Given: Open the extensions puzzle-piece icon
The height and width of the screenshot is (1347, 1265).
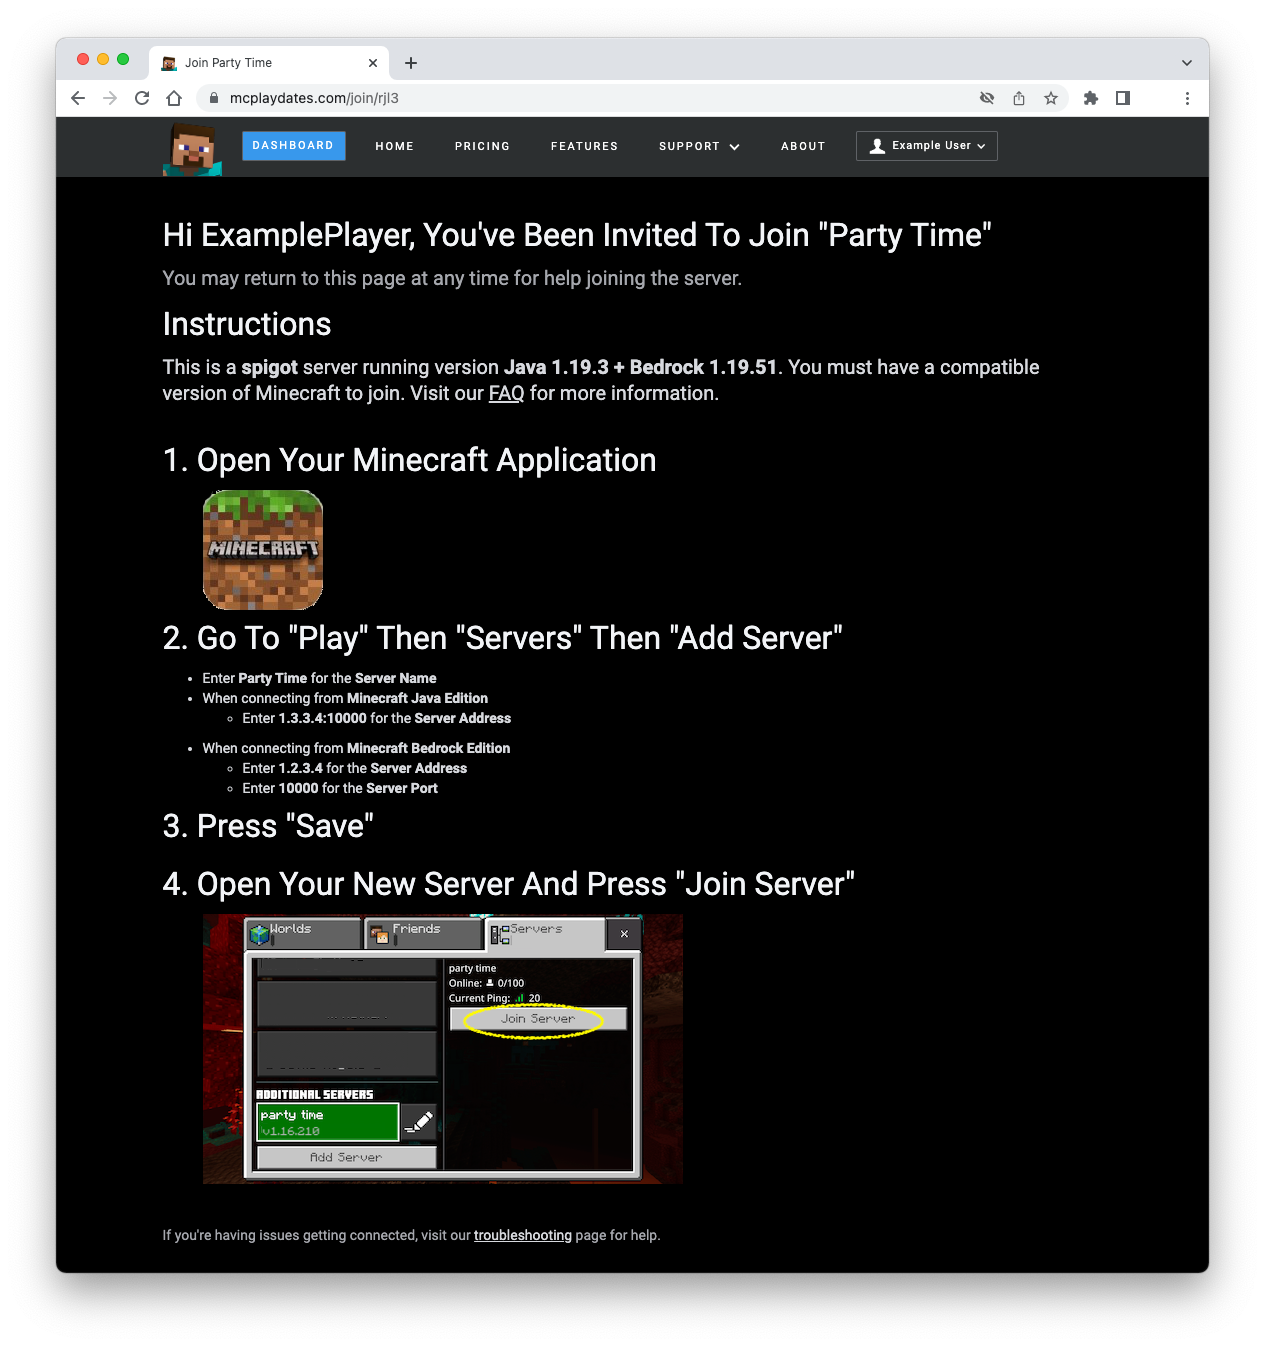Looking at the screenshot, I should point(1090,98).
